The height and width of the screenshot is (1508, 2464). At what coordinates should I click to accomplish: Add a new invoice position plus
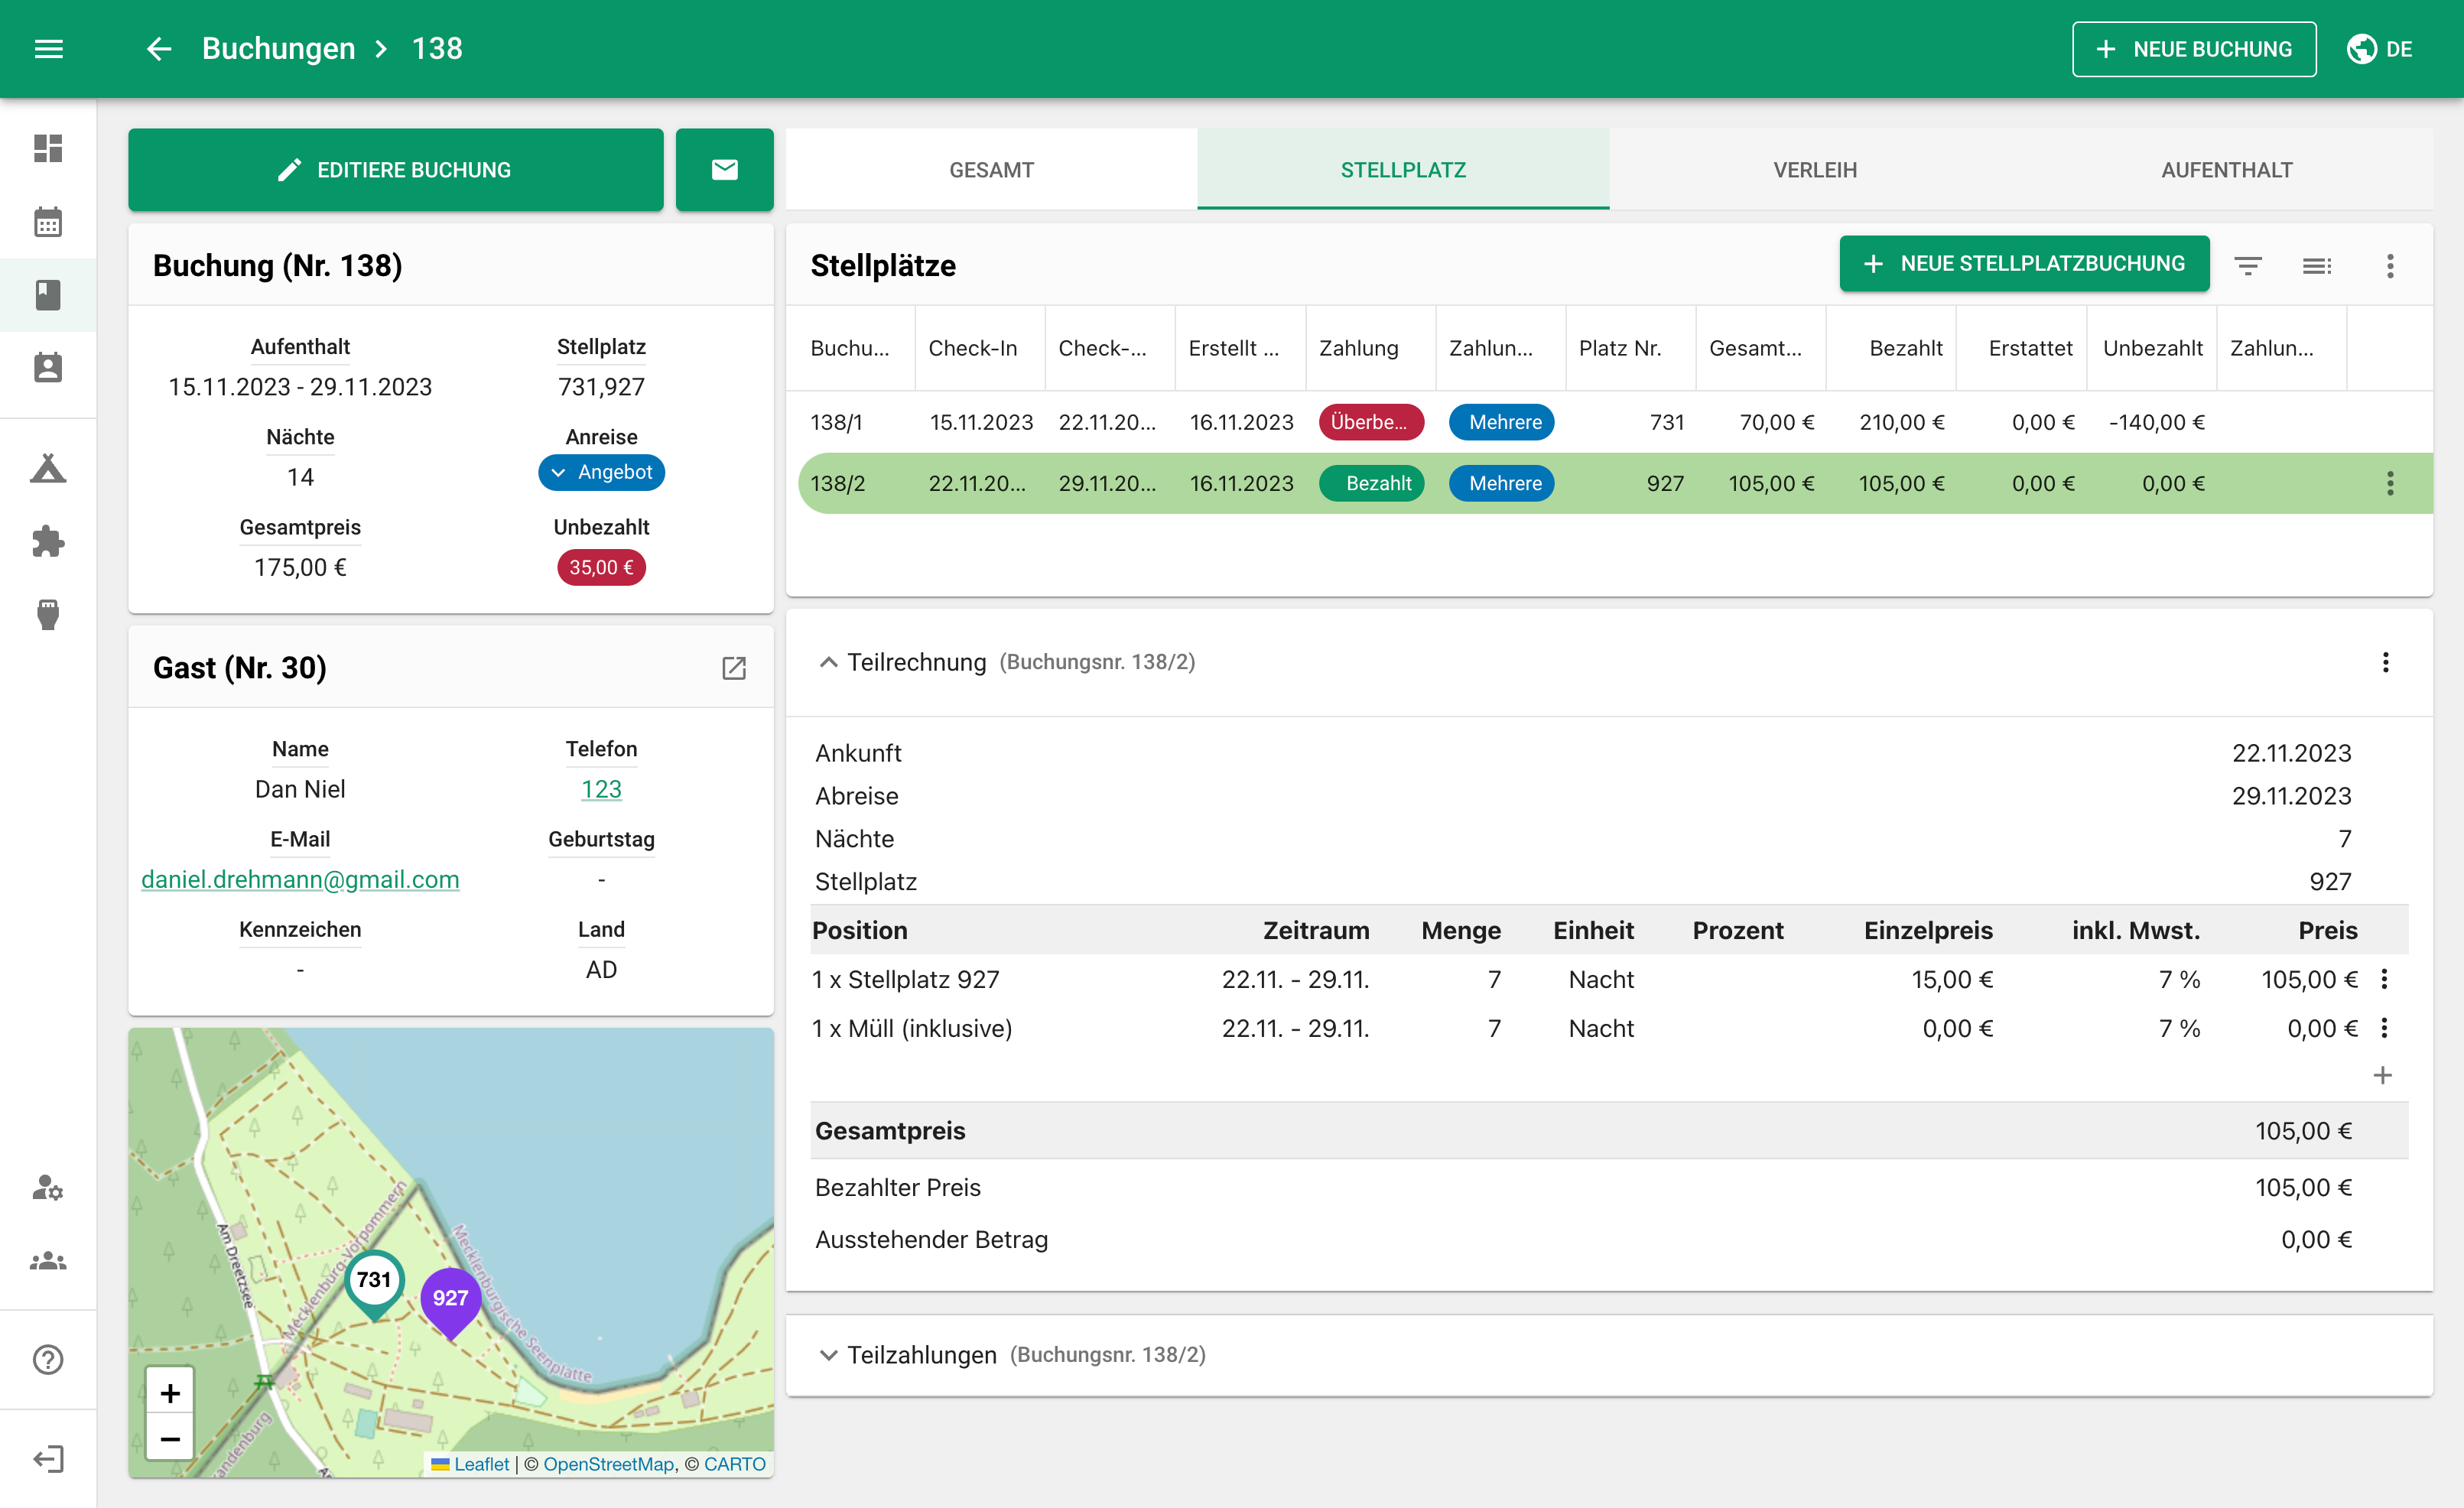2383,1075
